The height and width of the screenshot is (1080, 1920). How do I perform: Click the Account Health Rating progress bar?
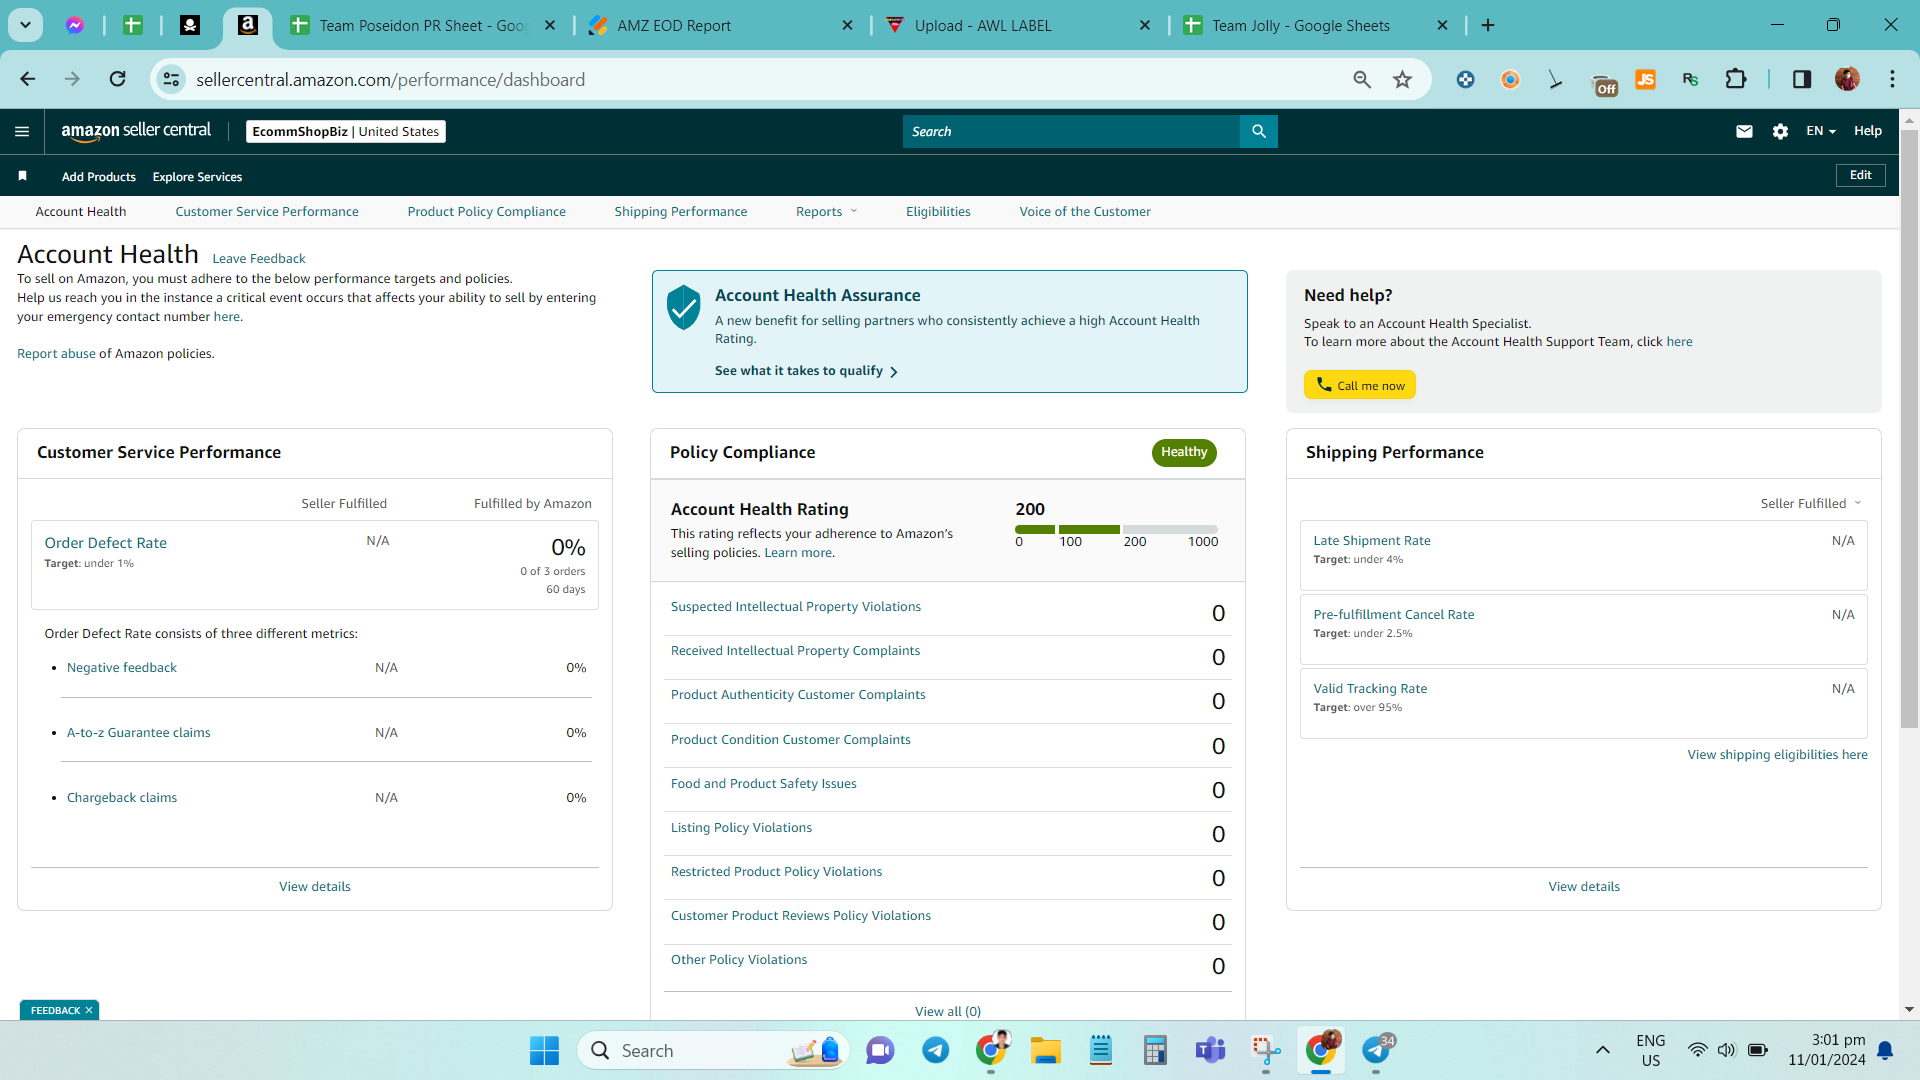pyautogui.click(x=1116, y=529)
